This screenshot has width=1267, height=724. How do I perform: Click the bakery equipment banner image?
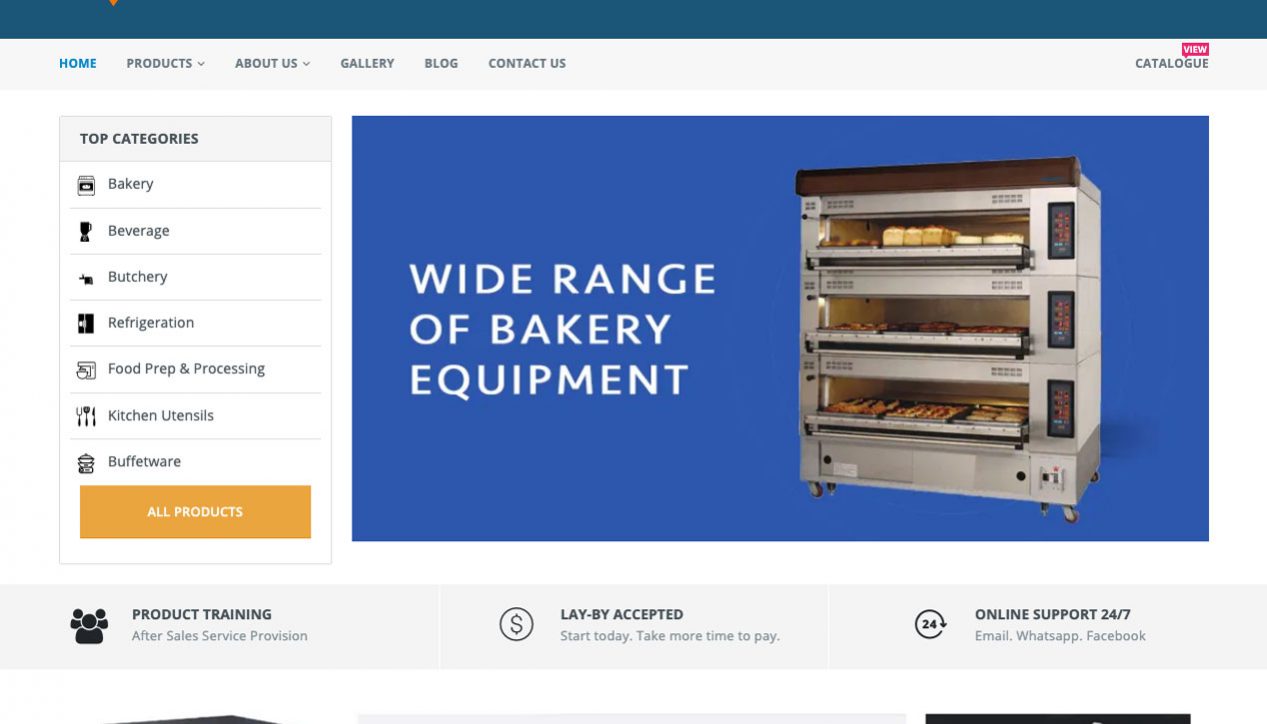(780, 328)
